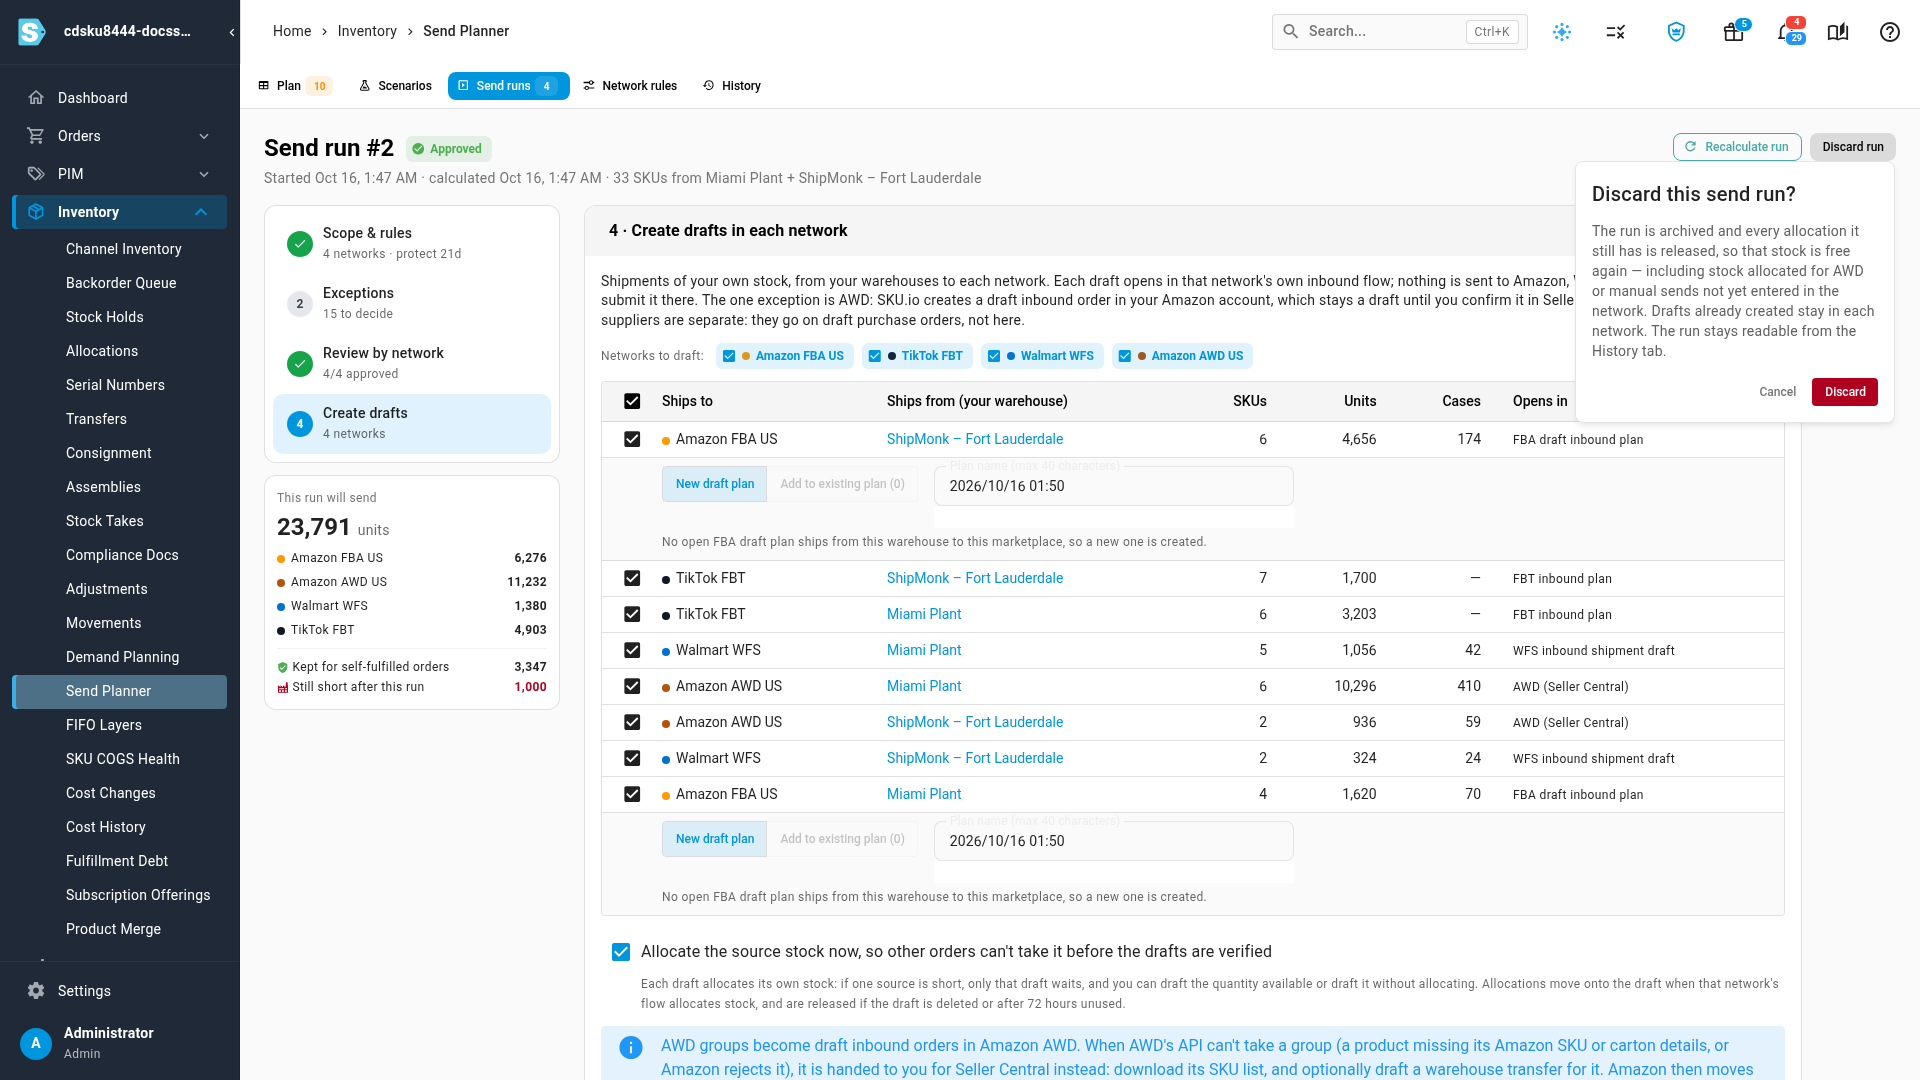Click the tasks checklist icon in header
The image size is (1920, 1080).
click(1616, 32)
